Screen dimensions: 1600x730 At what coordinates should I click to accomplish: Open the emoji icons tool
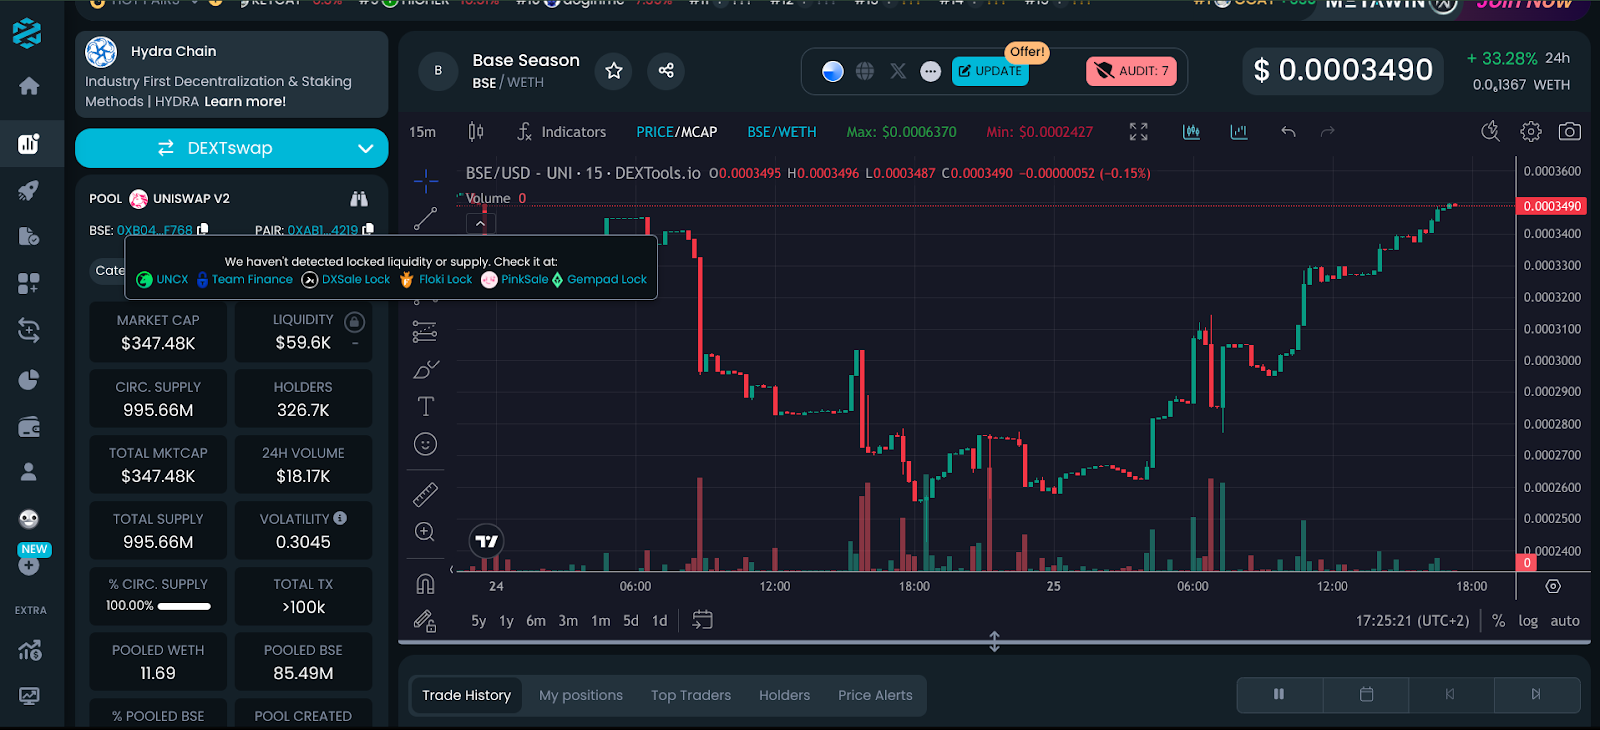click(x=425, y=444)
